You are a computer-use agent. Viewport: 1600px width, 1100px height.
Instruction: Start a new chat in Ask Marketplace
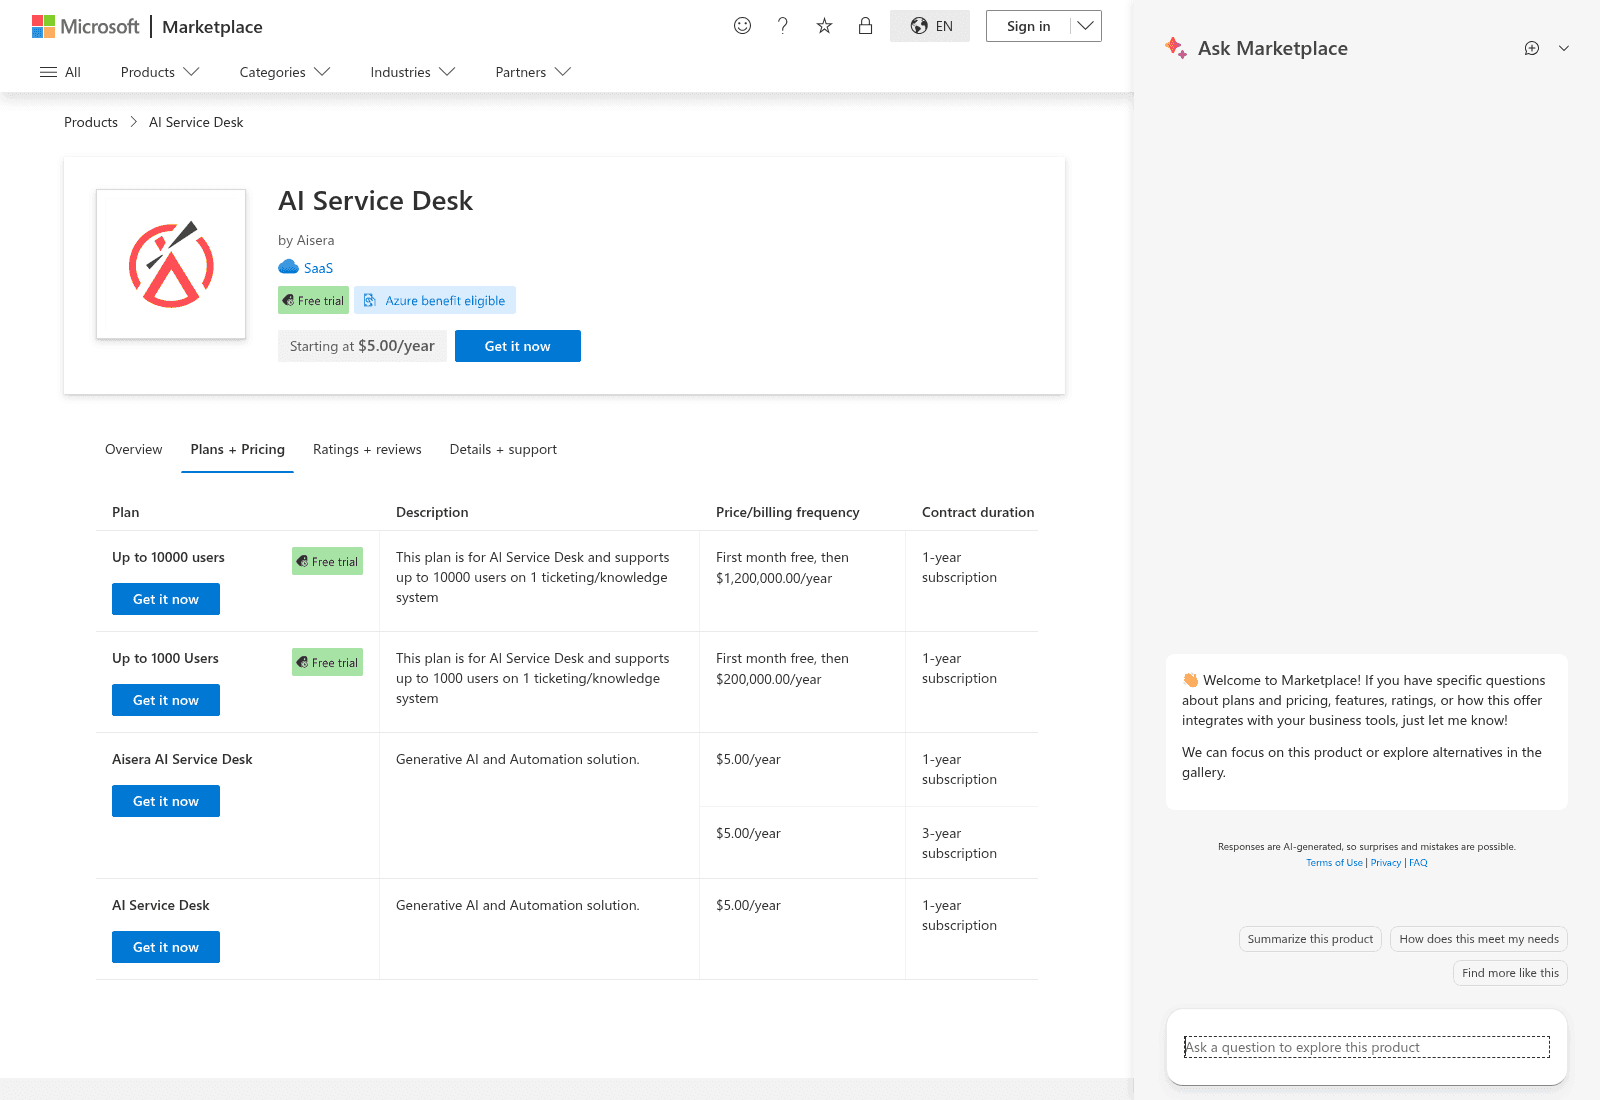[x=1532, y=48]
